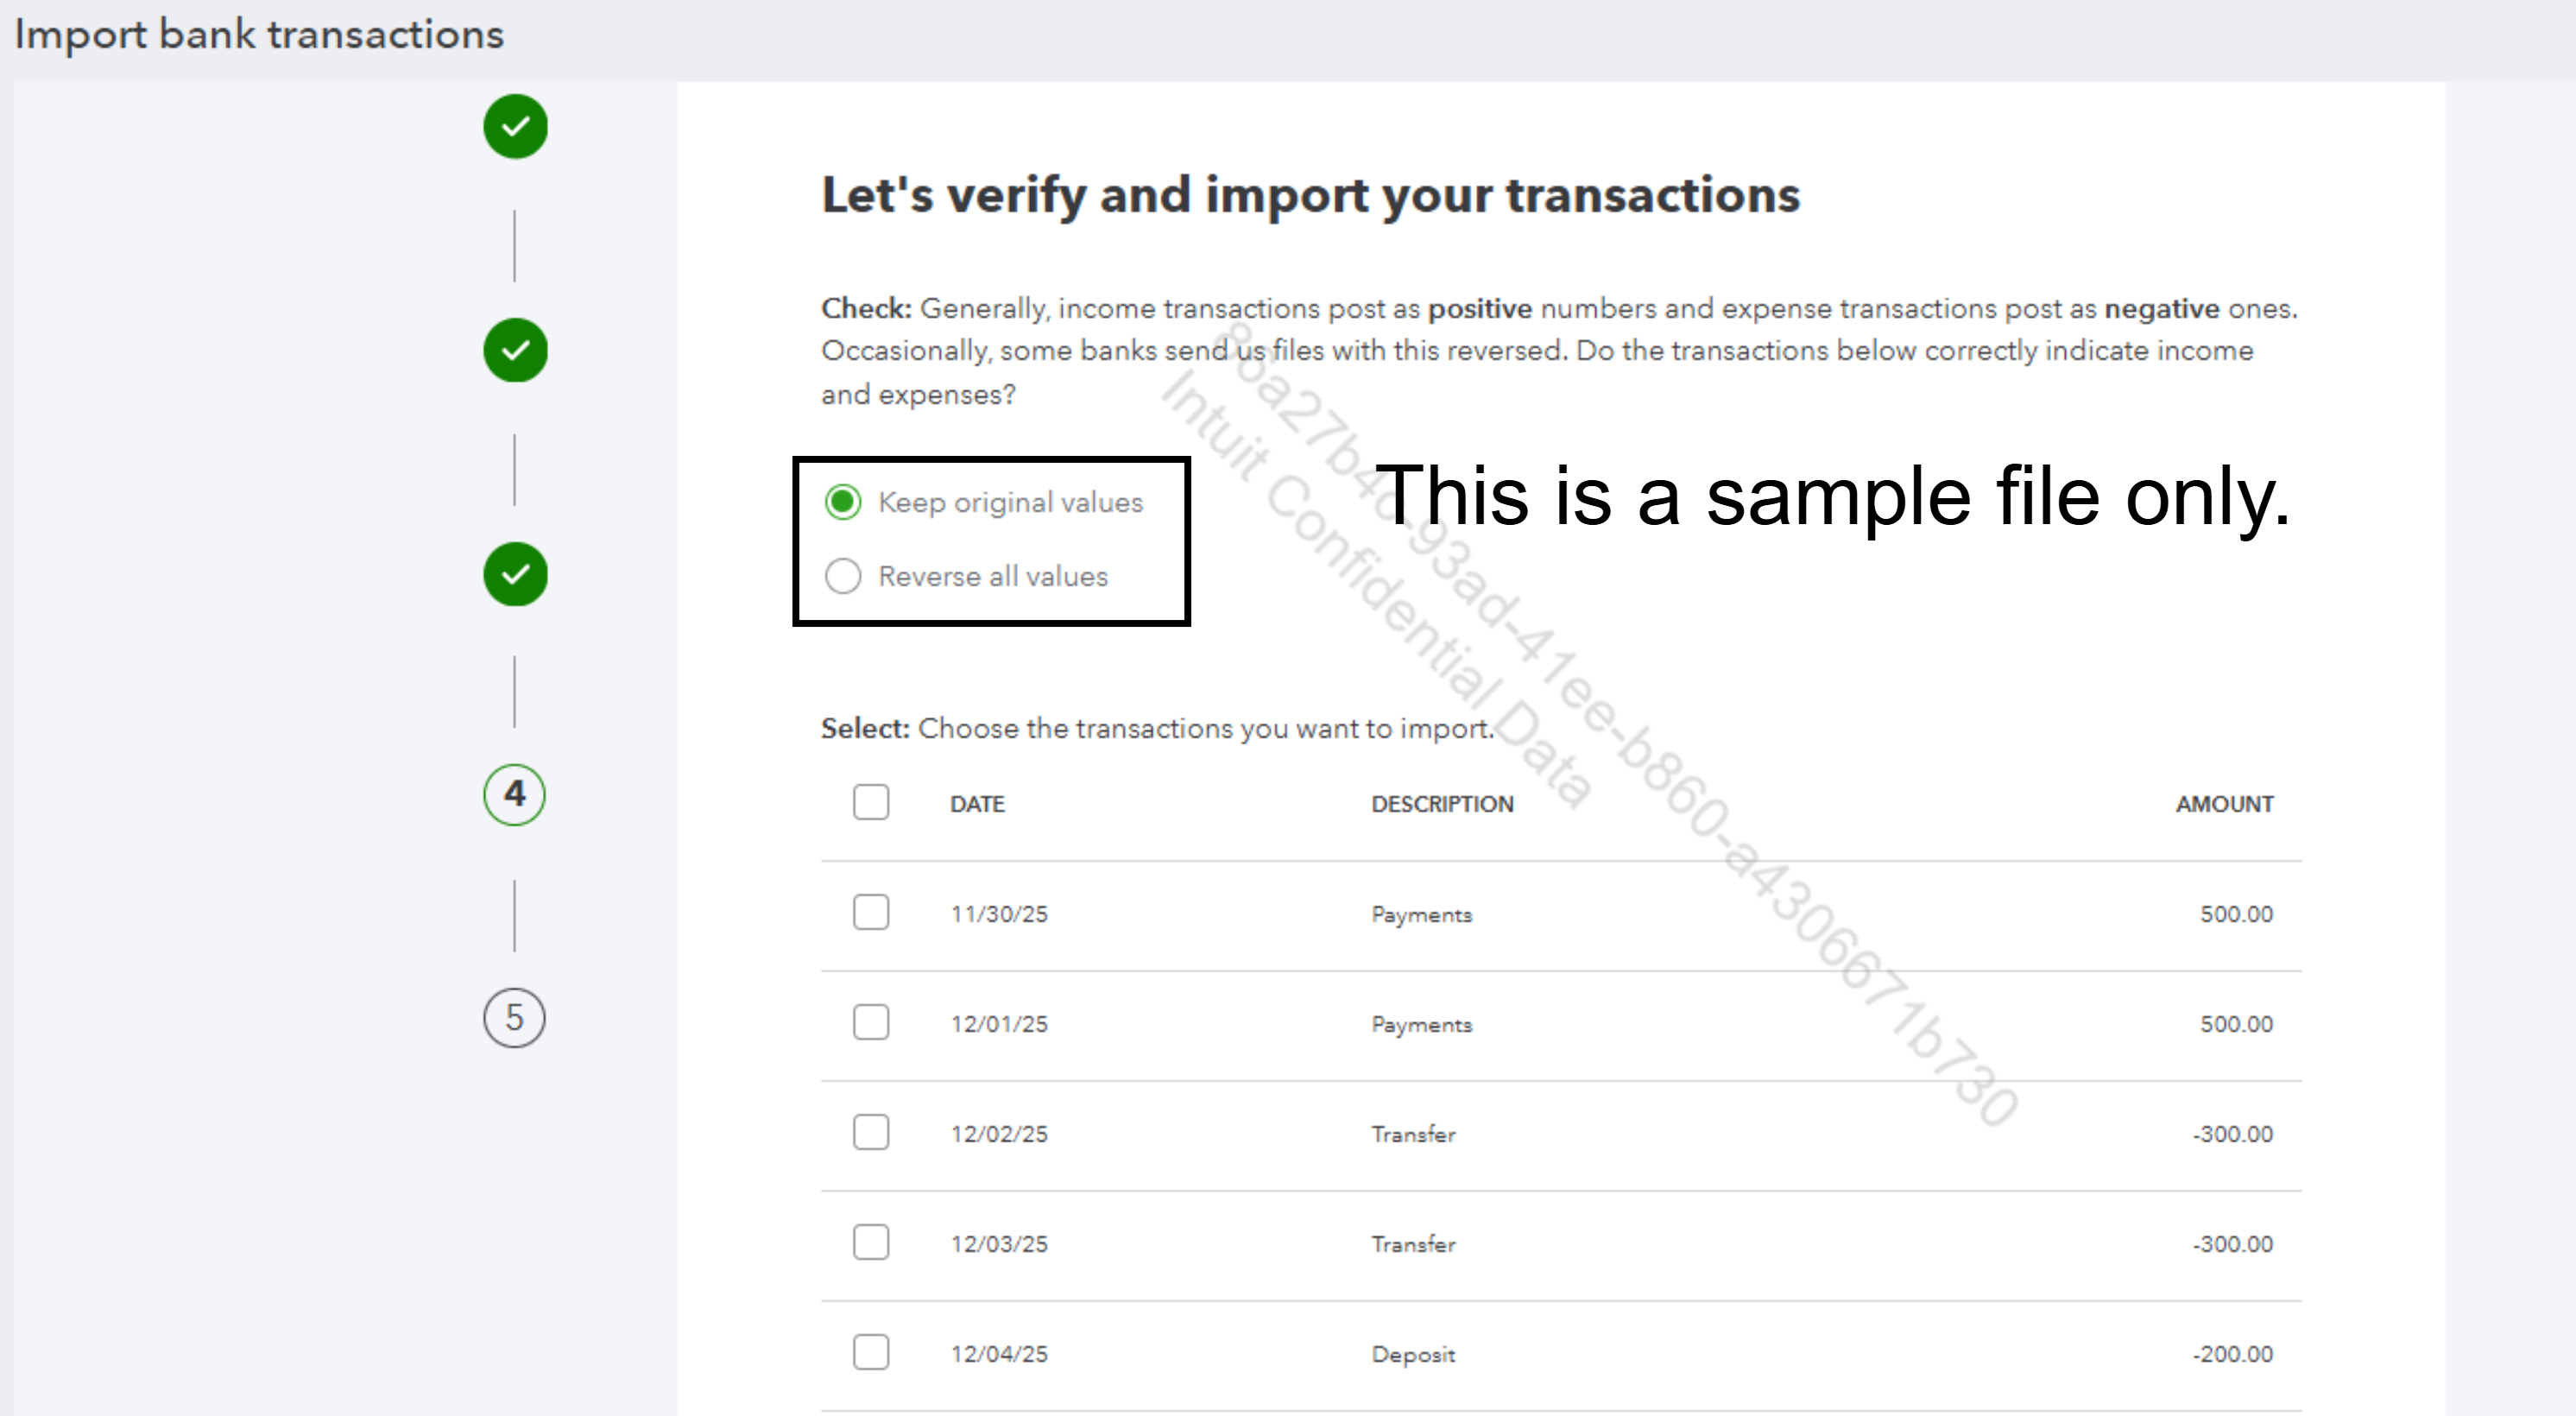The image size is (2576, 1416).
Task: Click the 500.00 amount in the 12/01/25 row
Action: click(2236, 1024)
